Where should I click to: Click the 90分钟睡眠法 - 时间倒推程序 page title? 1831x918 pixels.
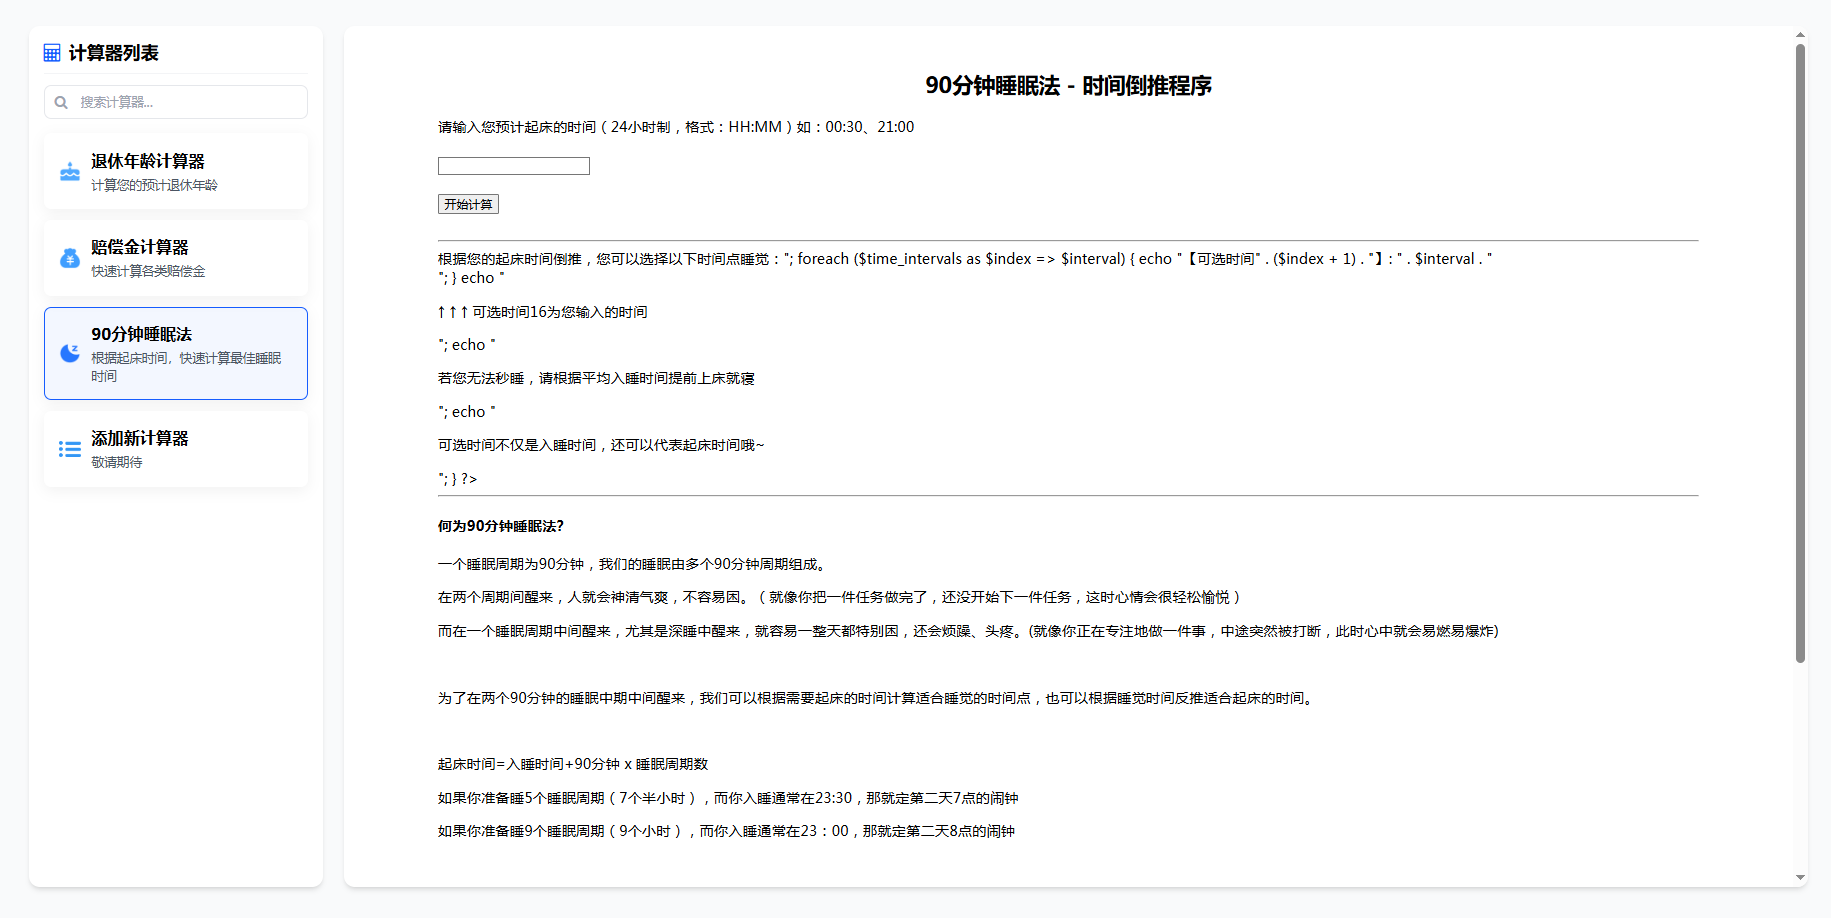point(1067,86)
